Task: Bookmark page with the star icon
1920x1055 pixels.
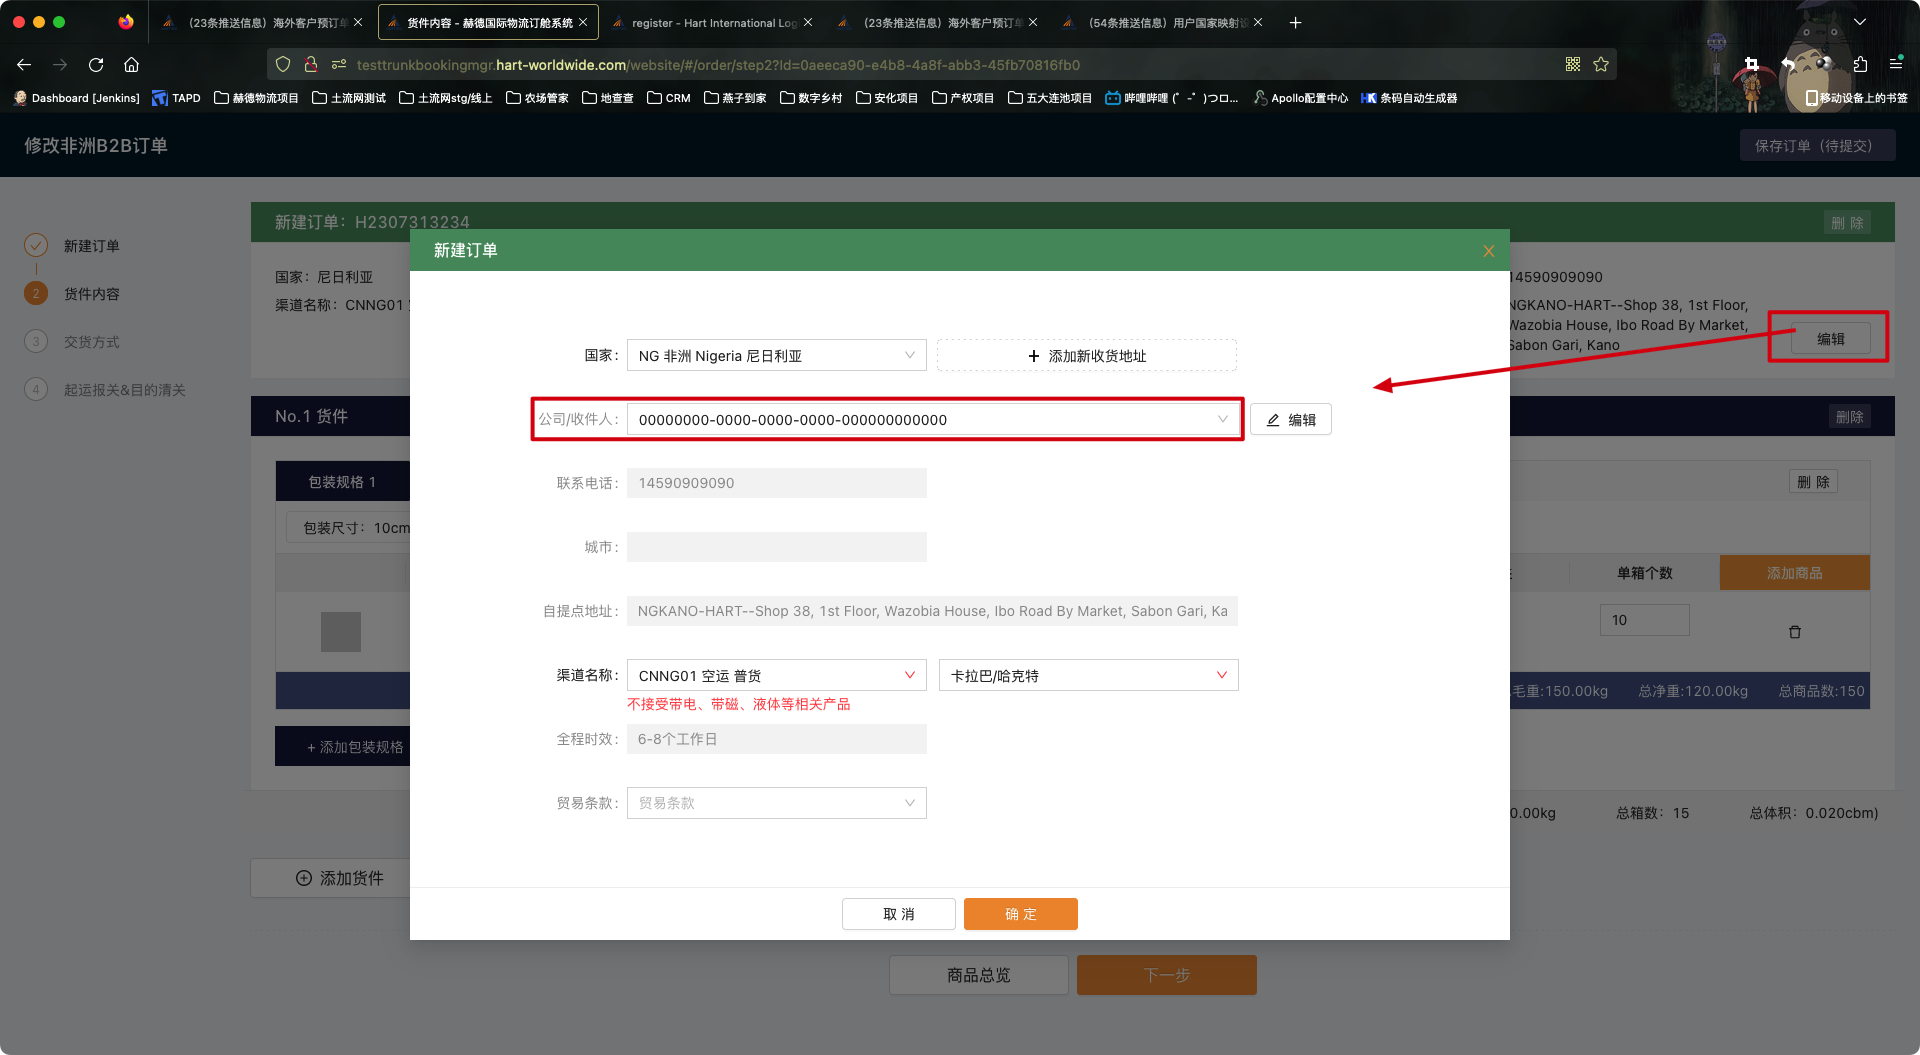Action: point(1601,65)
